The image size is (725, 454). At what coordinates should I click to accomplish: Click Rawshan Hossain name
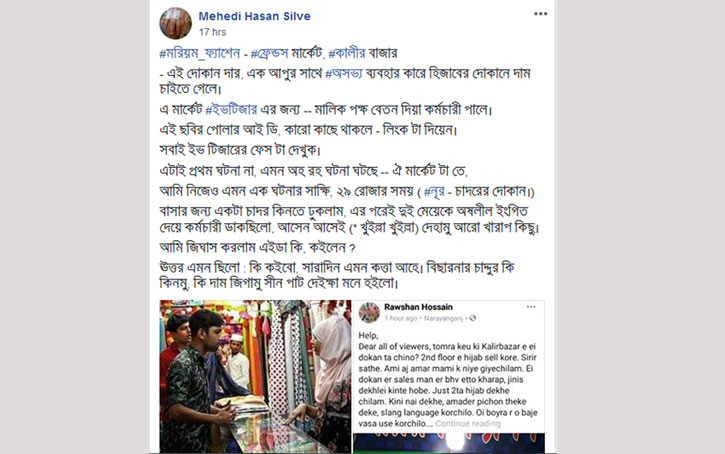point(418,307)
